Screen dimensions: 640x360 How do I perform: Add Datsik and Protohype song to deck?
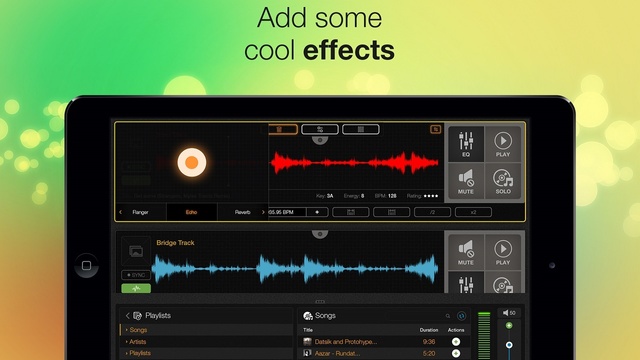(x=456, y=342)
